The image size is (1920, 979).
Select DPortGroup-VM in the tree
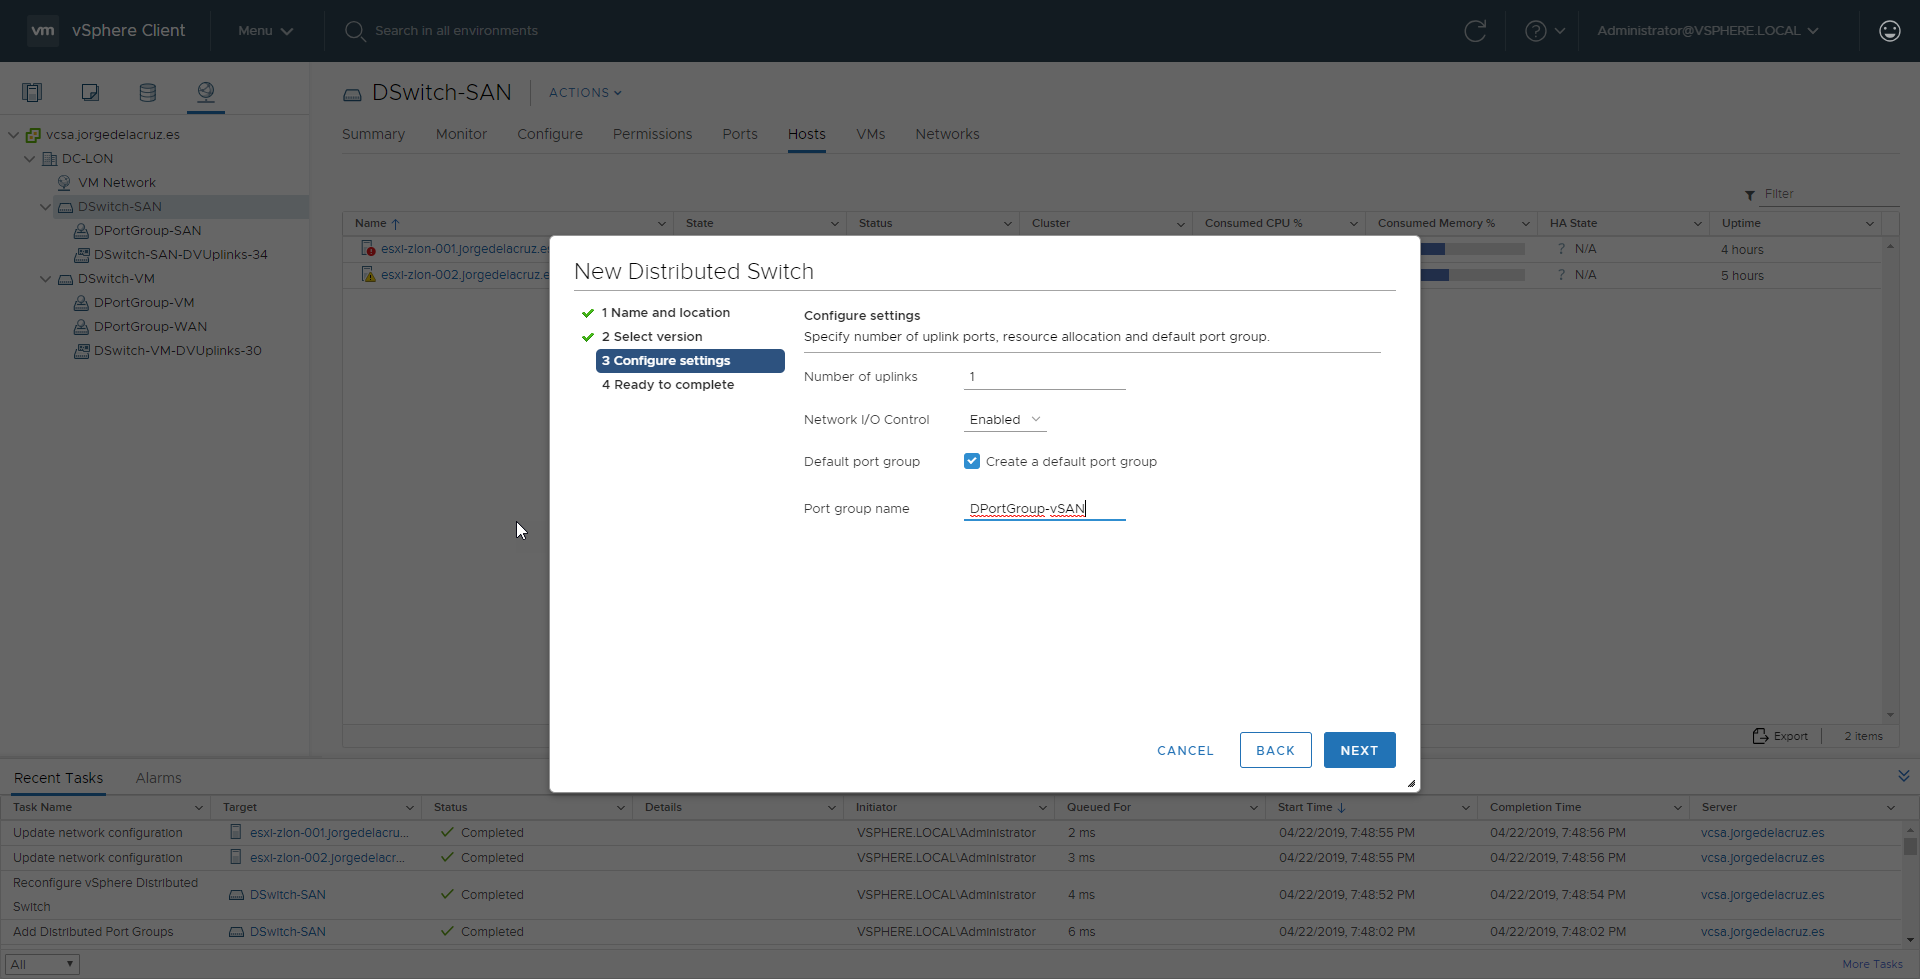(144, 303)
